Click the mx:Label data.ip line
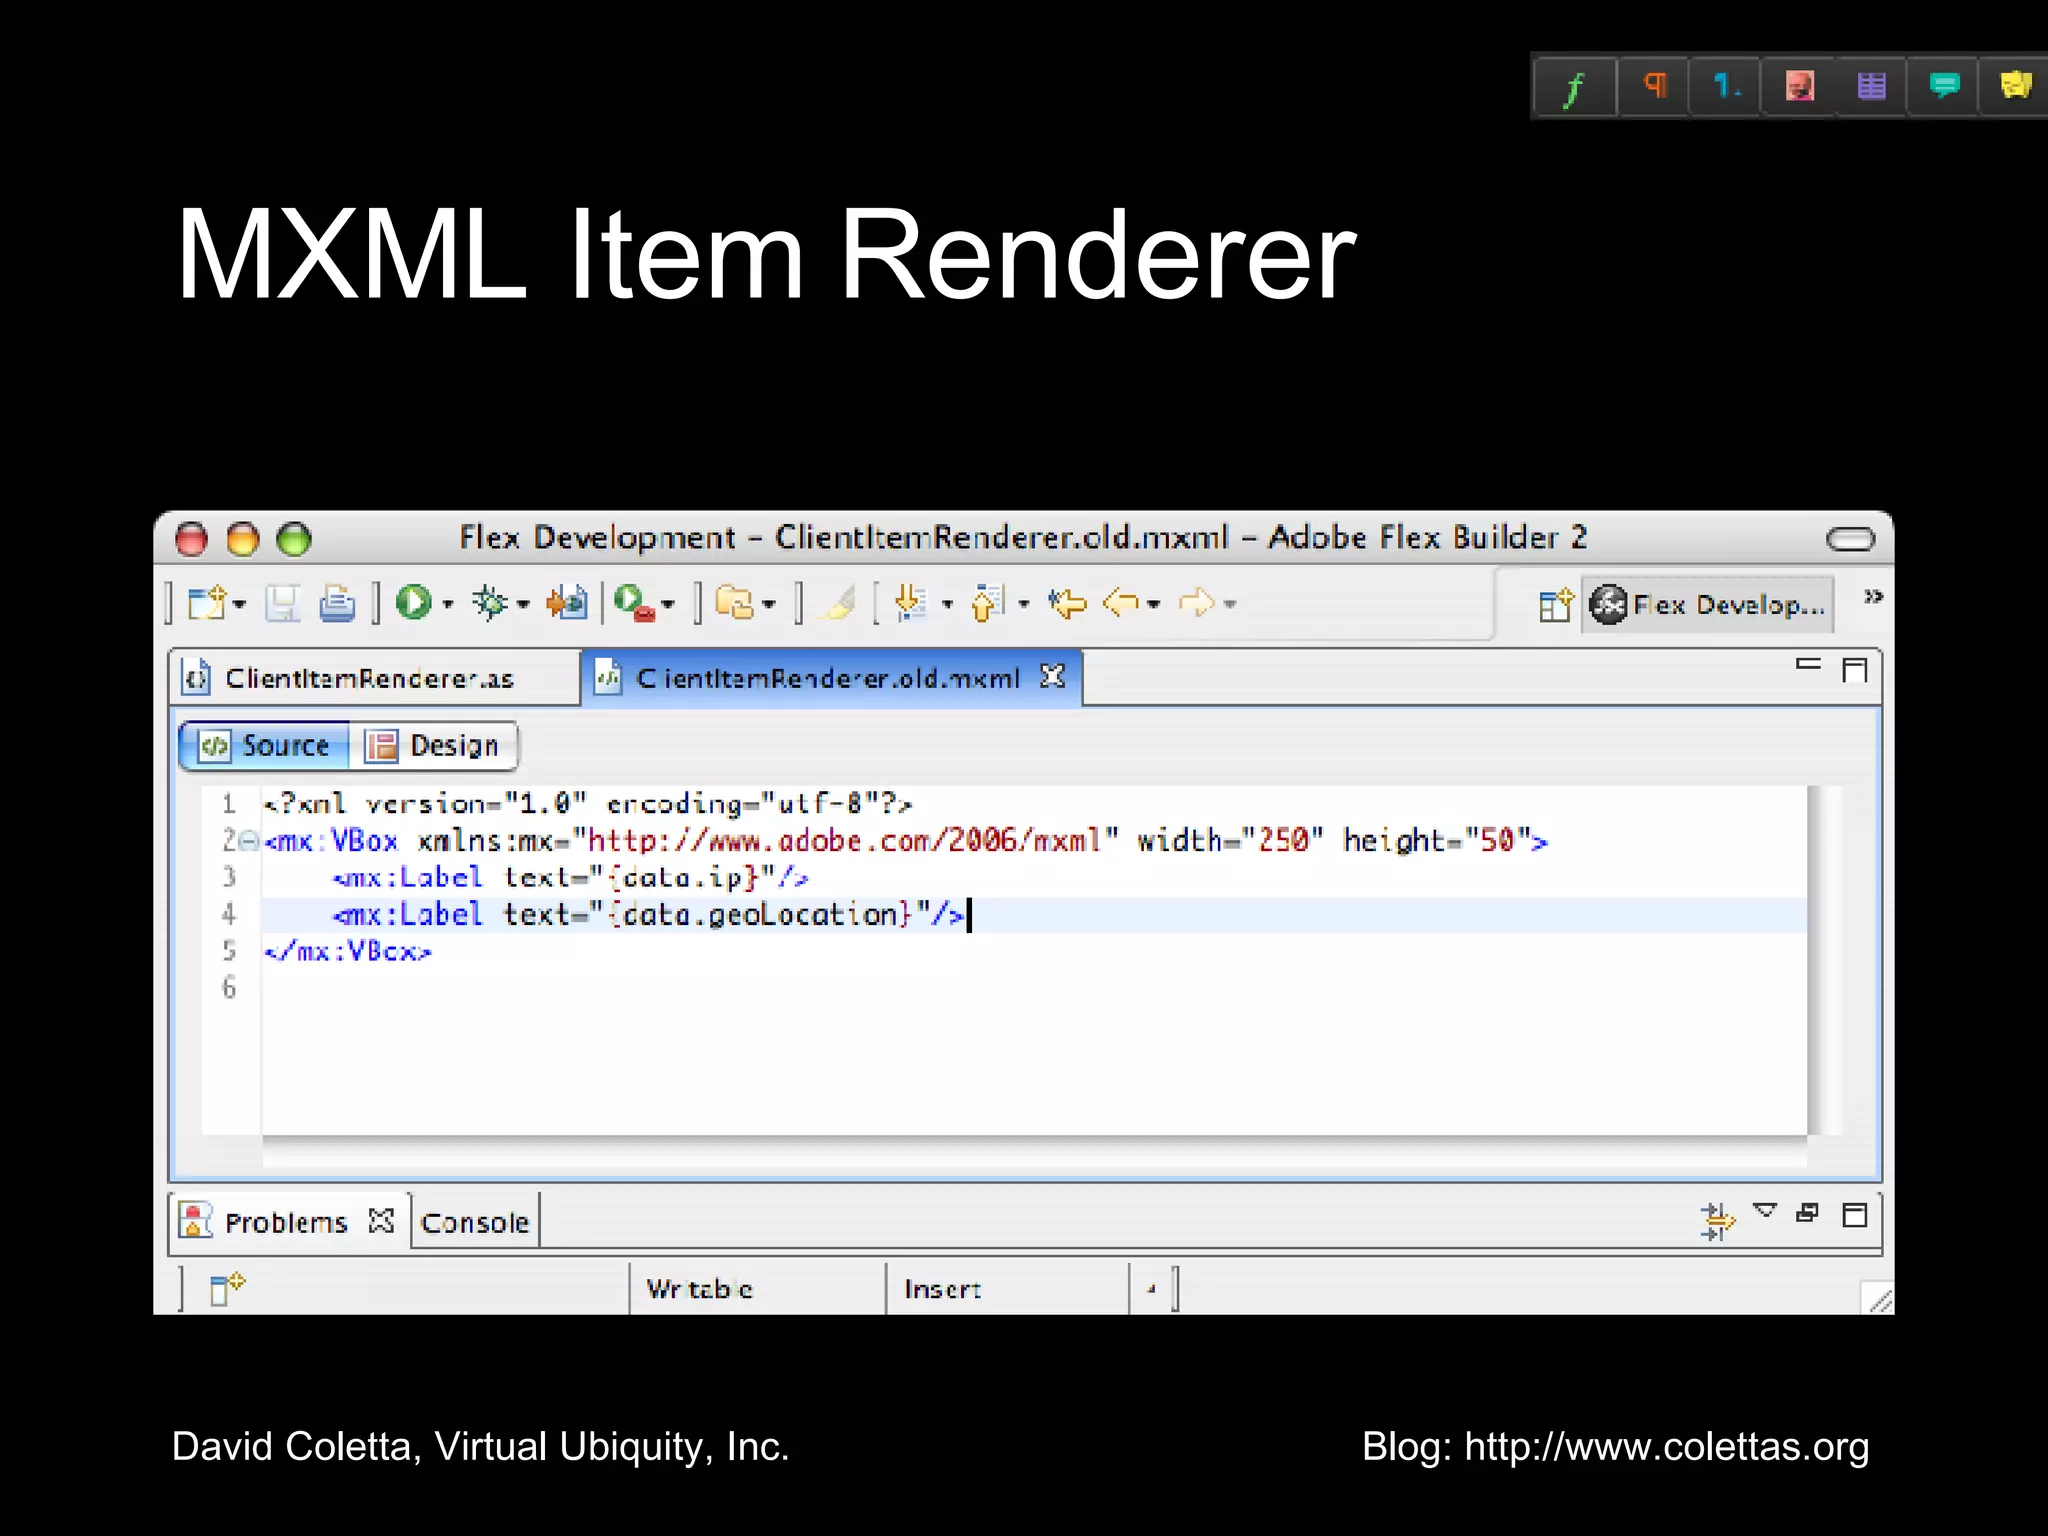2048x1536 pixels. [x=570, y=878]
